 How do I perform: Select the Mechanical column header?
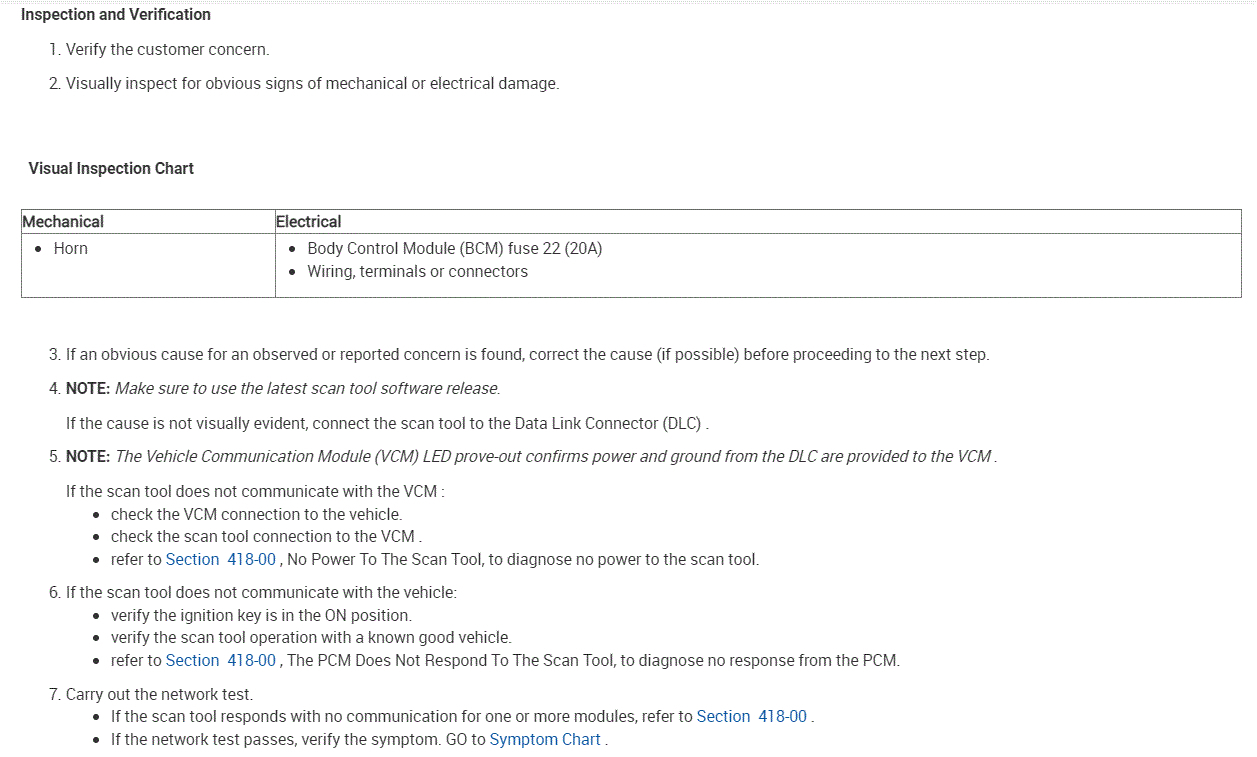(x=63, y=222)
